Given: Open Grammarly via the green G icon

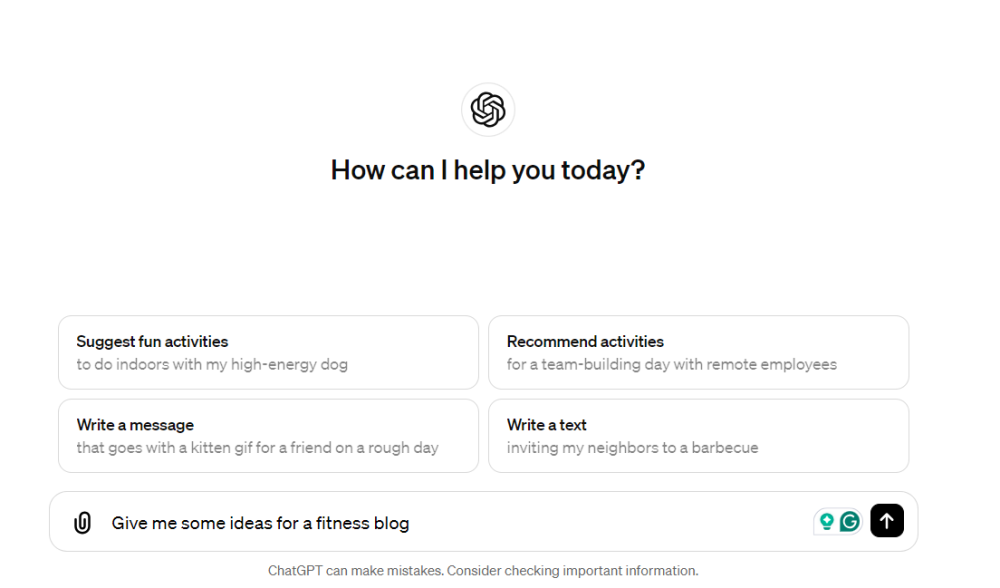Looking at the screenshot, I should tap(848, 520).
